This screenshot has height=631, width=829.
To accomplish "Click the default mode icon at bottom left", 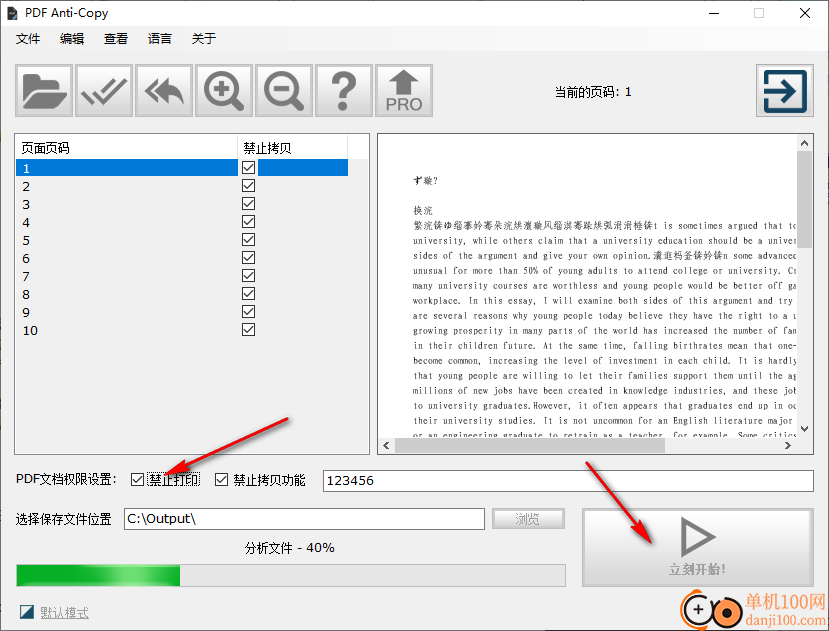I will [x=26, y=612].
